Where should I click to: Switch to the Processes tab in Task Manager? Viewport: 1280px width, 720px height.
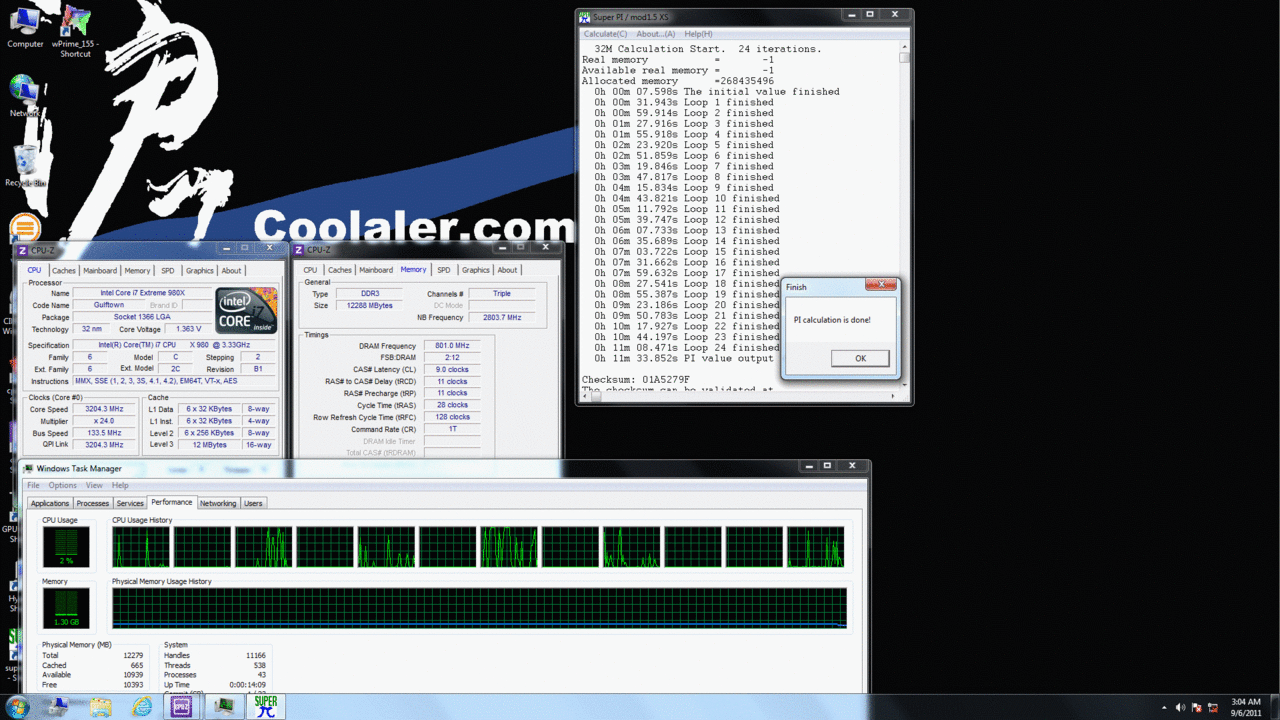coord(93,503)
